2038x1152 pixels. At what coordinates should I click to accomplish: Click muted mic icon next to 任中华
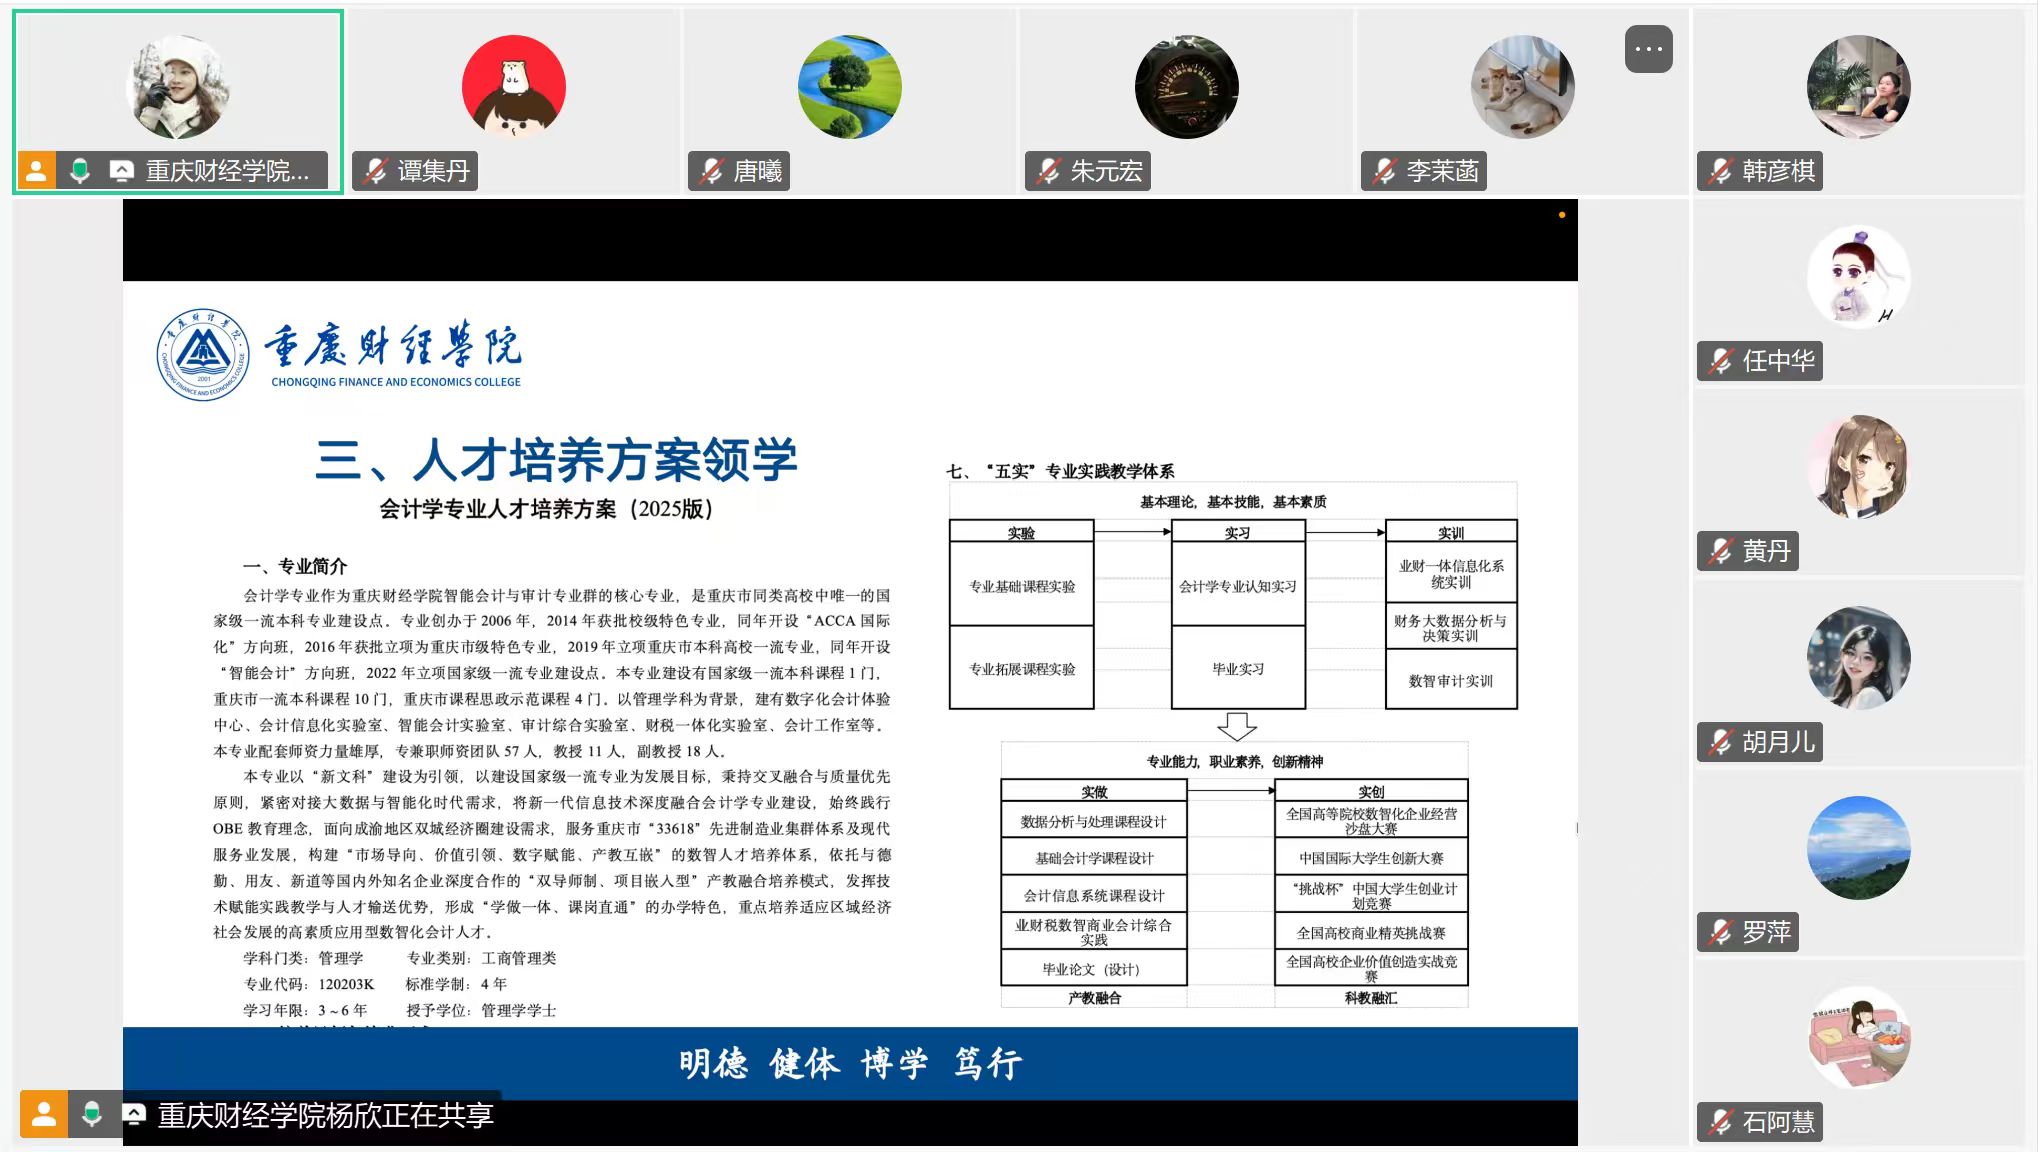(1720, 361)
